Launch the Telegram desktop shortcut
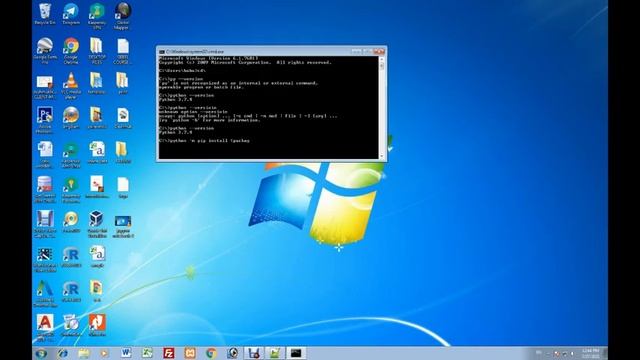The width and height of the screenshot is (640, 360). (x=71, y=14)
